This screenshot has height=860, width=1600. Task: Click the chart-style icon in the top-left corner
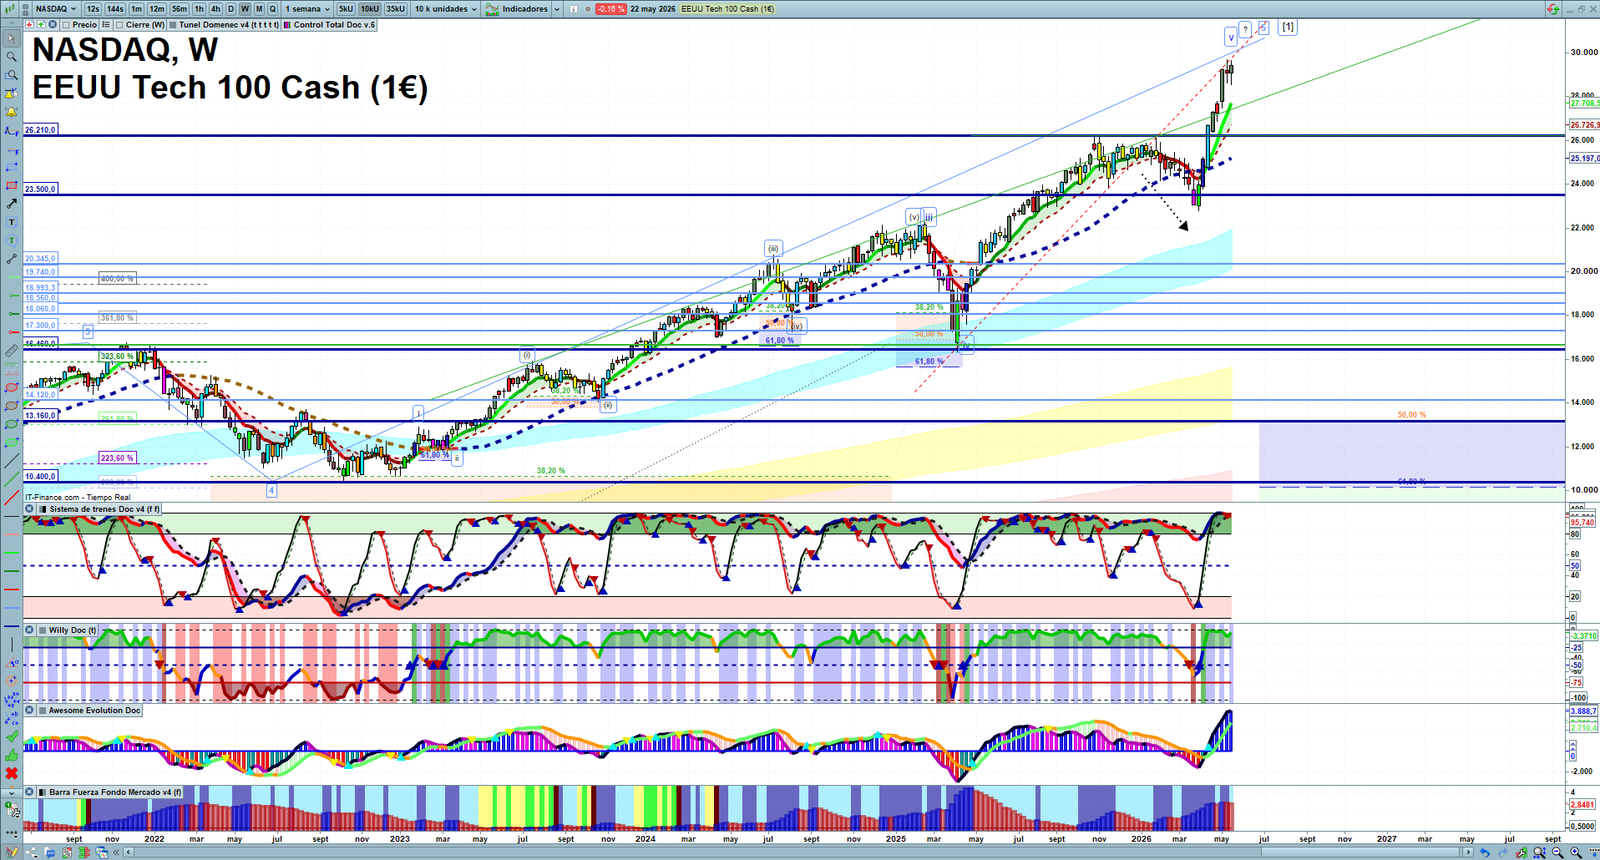pyautogui.click(x=10, y=9)
